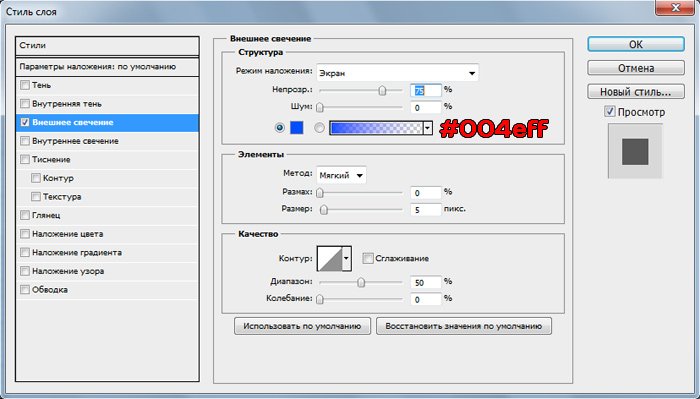Open the contour curve thumbnail picker

pos(330,258)
